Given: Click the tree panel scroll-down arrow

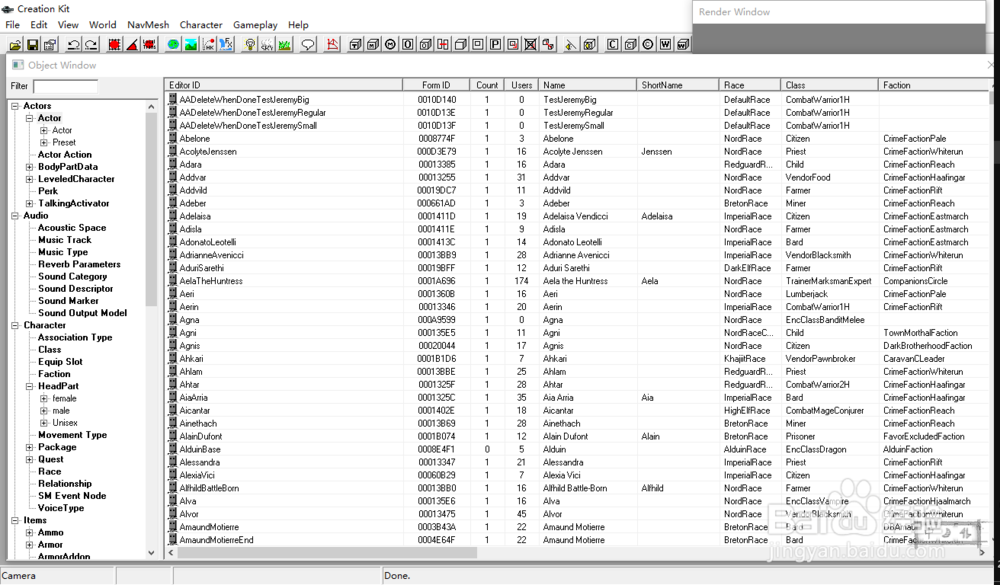Looking at the screenshot, I should (x=151, y=552).
